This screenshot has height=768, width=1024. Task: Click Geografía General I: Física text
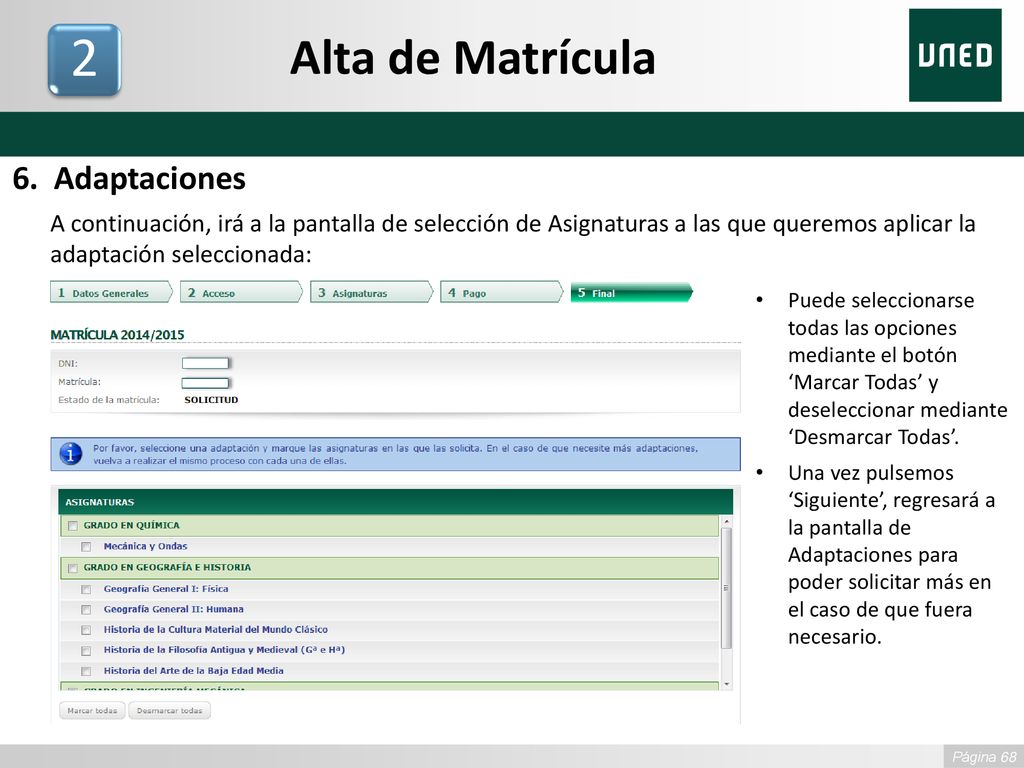(x=166, y=588)
